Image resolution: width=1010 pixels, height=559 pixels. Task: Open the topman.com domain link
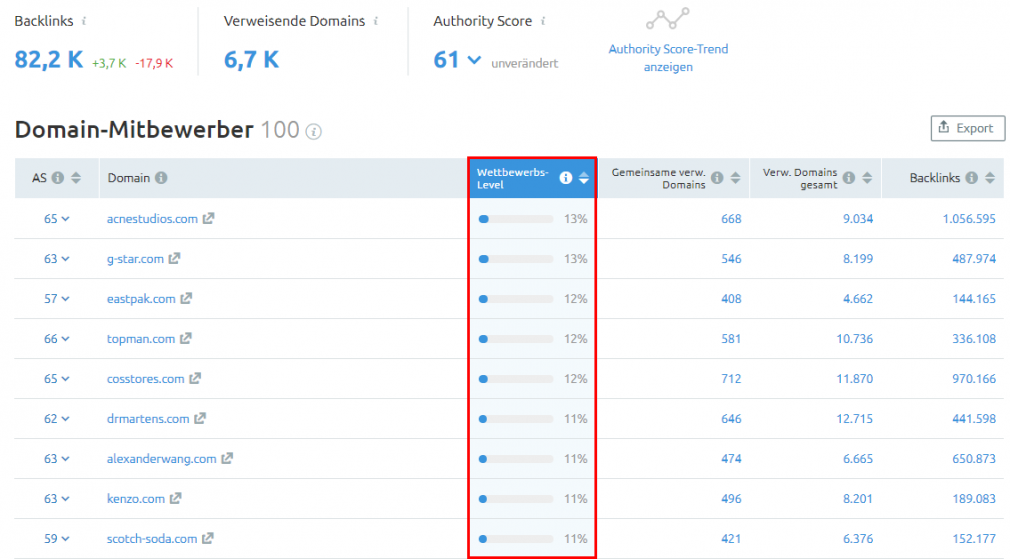[140, 339]
